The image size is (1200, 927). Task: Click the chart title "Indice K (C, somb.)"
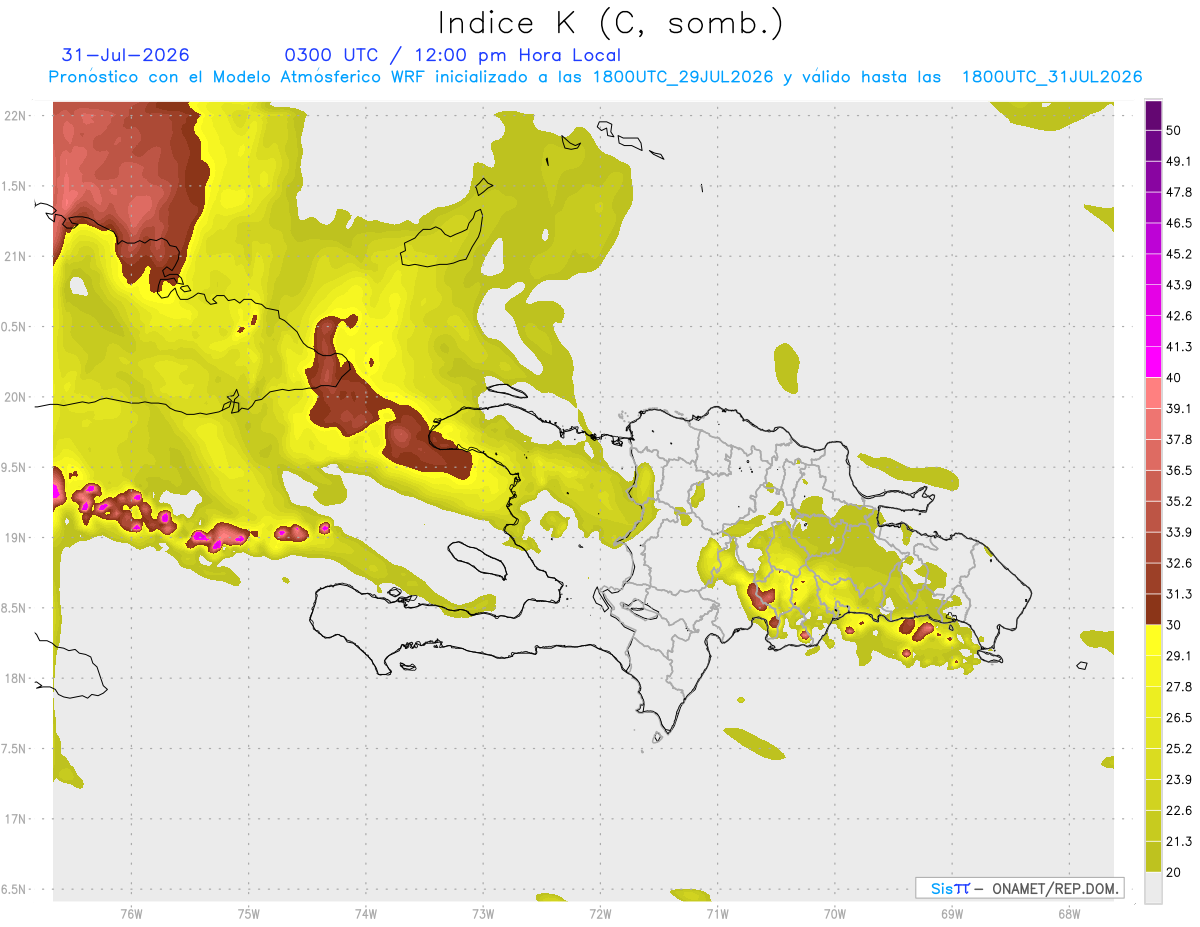pos(611,23)
